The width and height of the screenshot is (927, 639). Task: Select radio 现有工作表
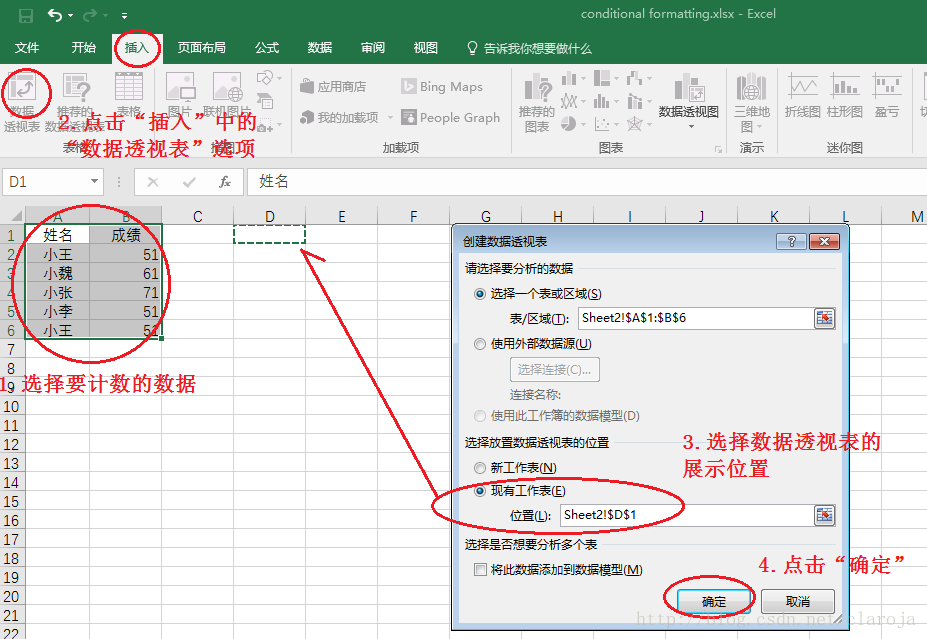pos(480,491)
